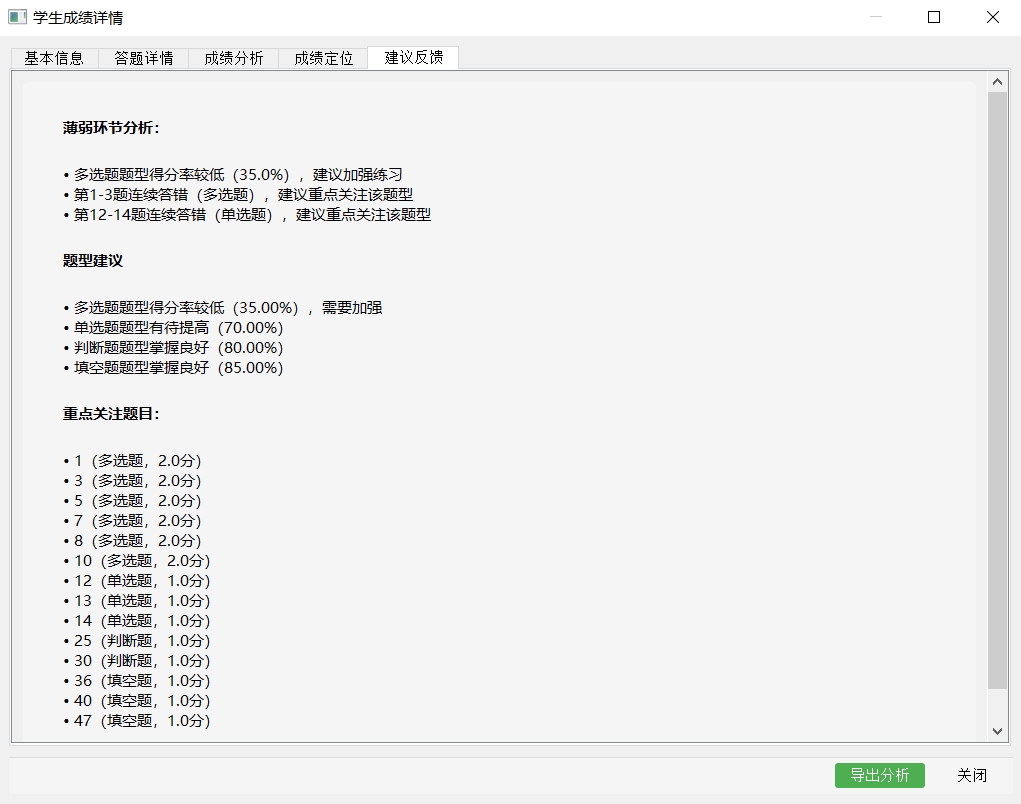The image size is (1021, 804).
Task: Click the 重点关注题目 heading text
Action: pyautogui.click(x=111, y=414)
